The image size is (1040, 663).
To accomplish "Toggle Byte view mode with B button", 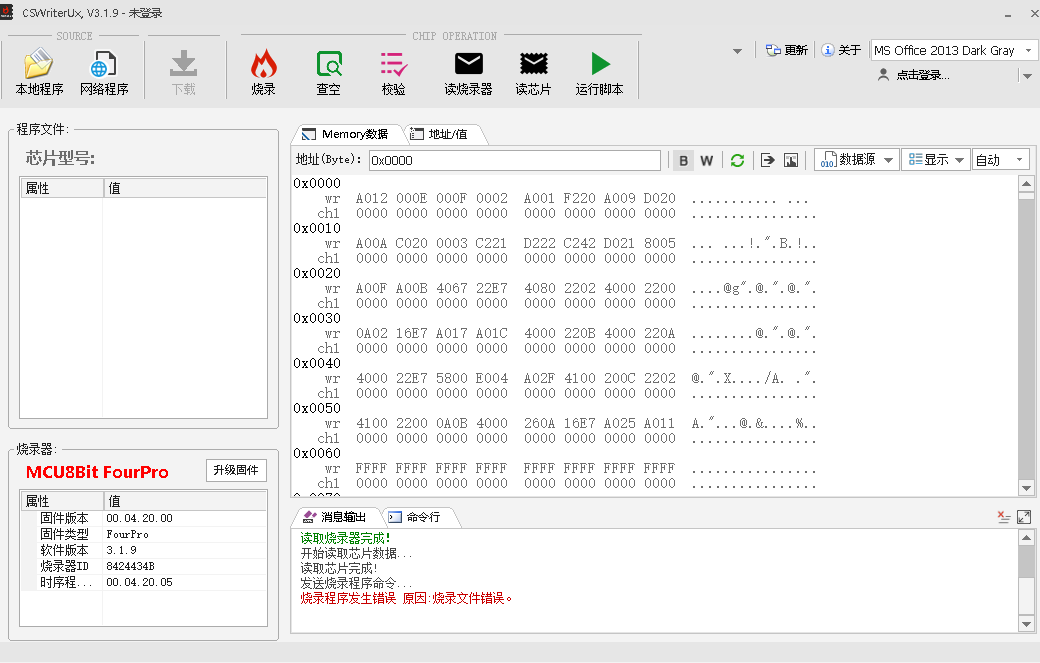I will (683, 160).
